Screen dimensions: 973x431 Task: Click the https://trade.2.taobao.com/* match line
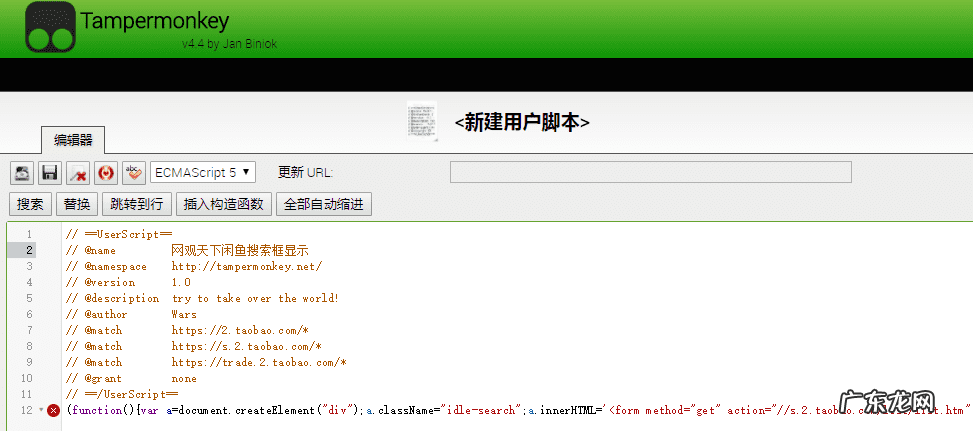(x=258, y=362)
